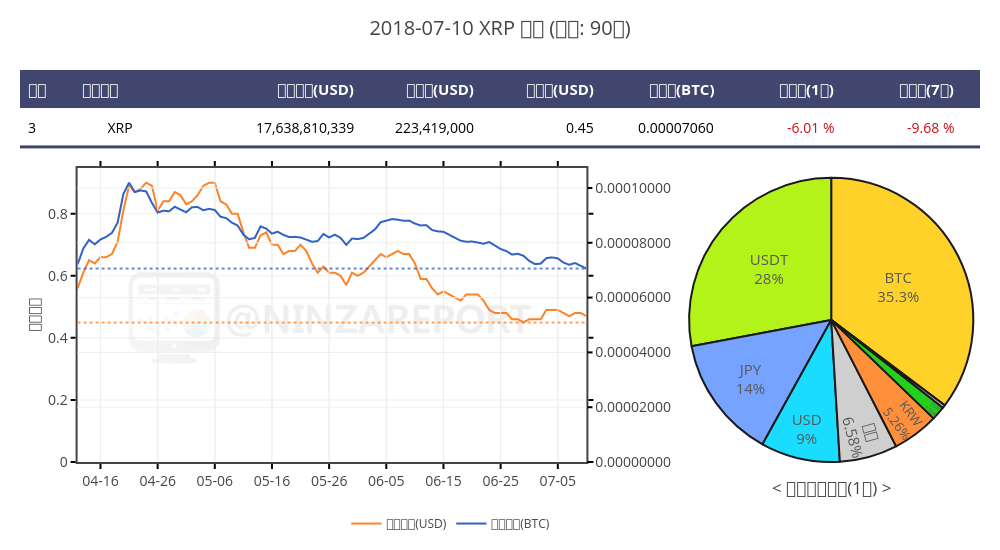The image size is (1000, 550).
Task: Toggle the blue BTC price legend entry
Action: [x=503, y=524]
